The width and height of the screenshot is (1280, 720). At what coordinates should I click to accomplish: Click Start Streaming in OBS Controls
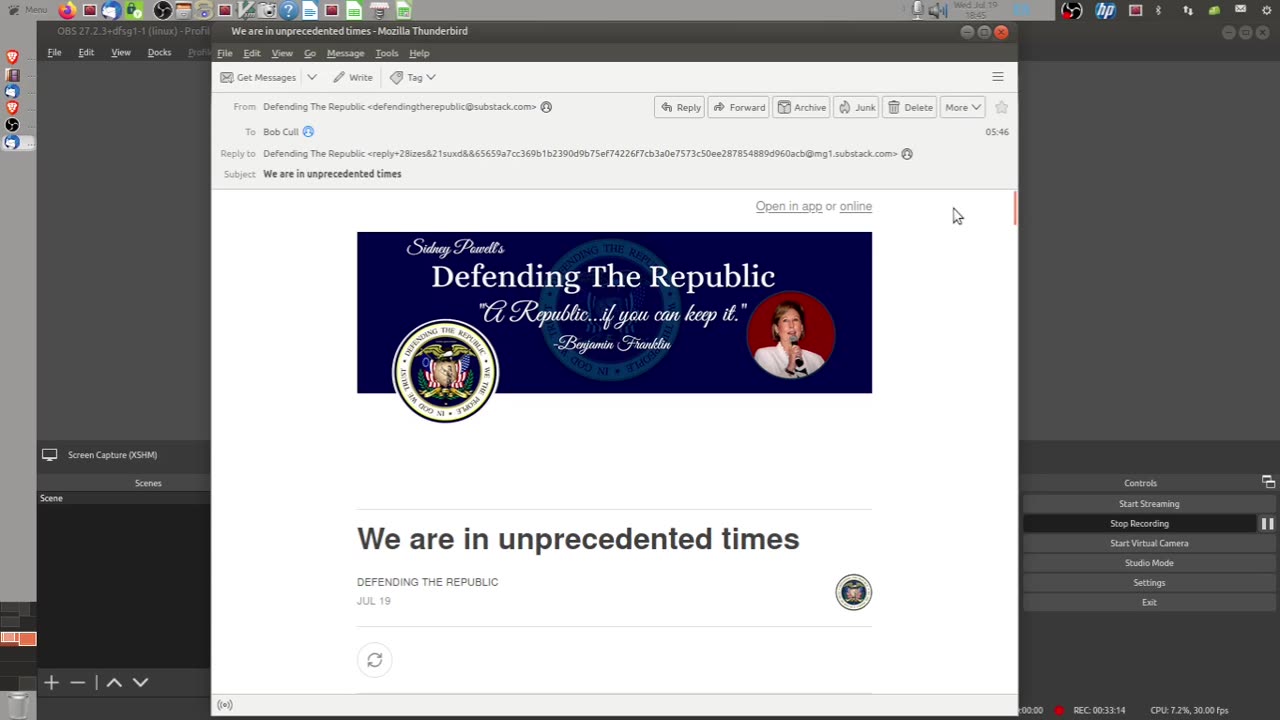point(1149,504)
